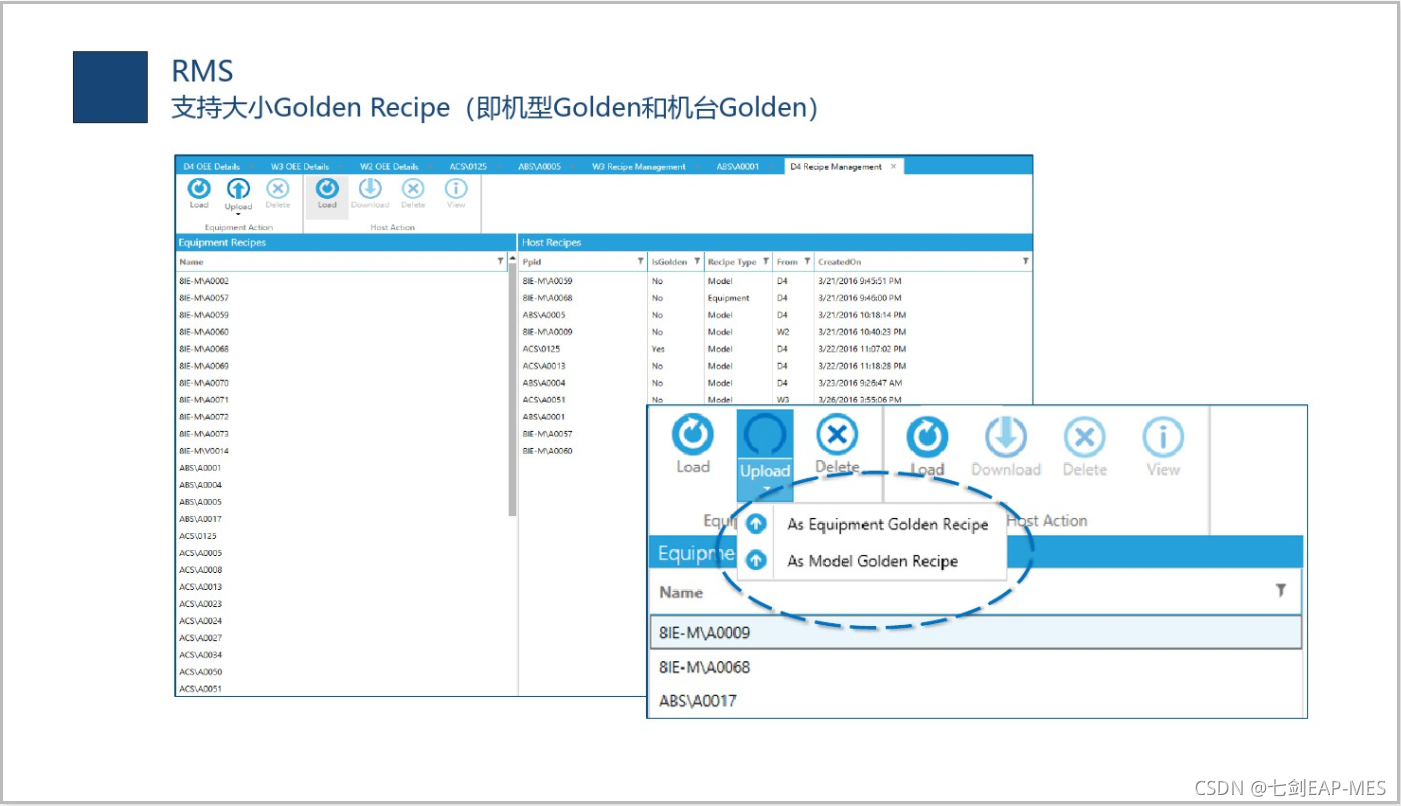The height and width of the screenshot is (806, 1401).
Task: Click the highlighted Host Action Load icon in the main window
Action: pos(327,188)
